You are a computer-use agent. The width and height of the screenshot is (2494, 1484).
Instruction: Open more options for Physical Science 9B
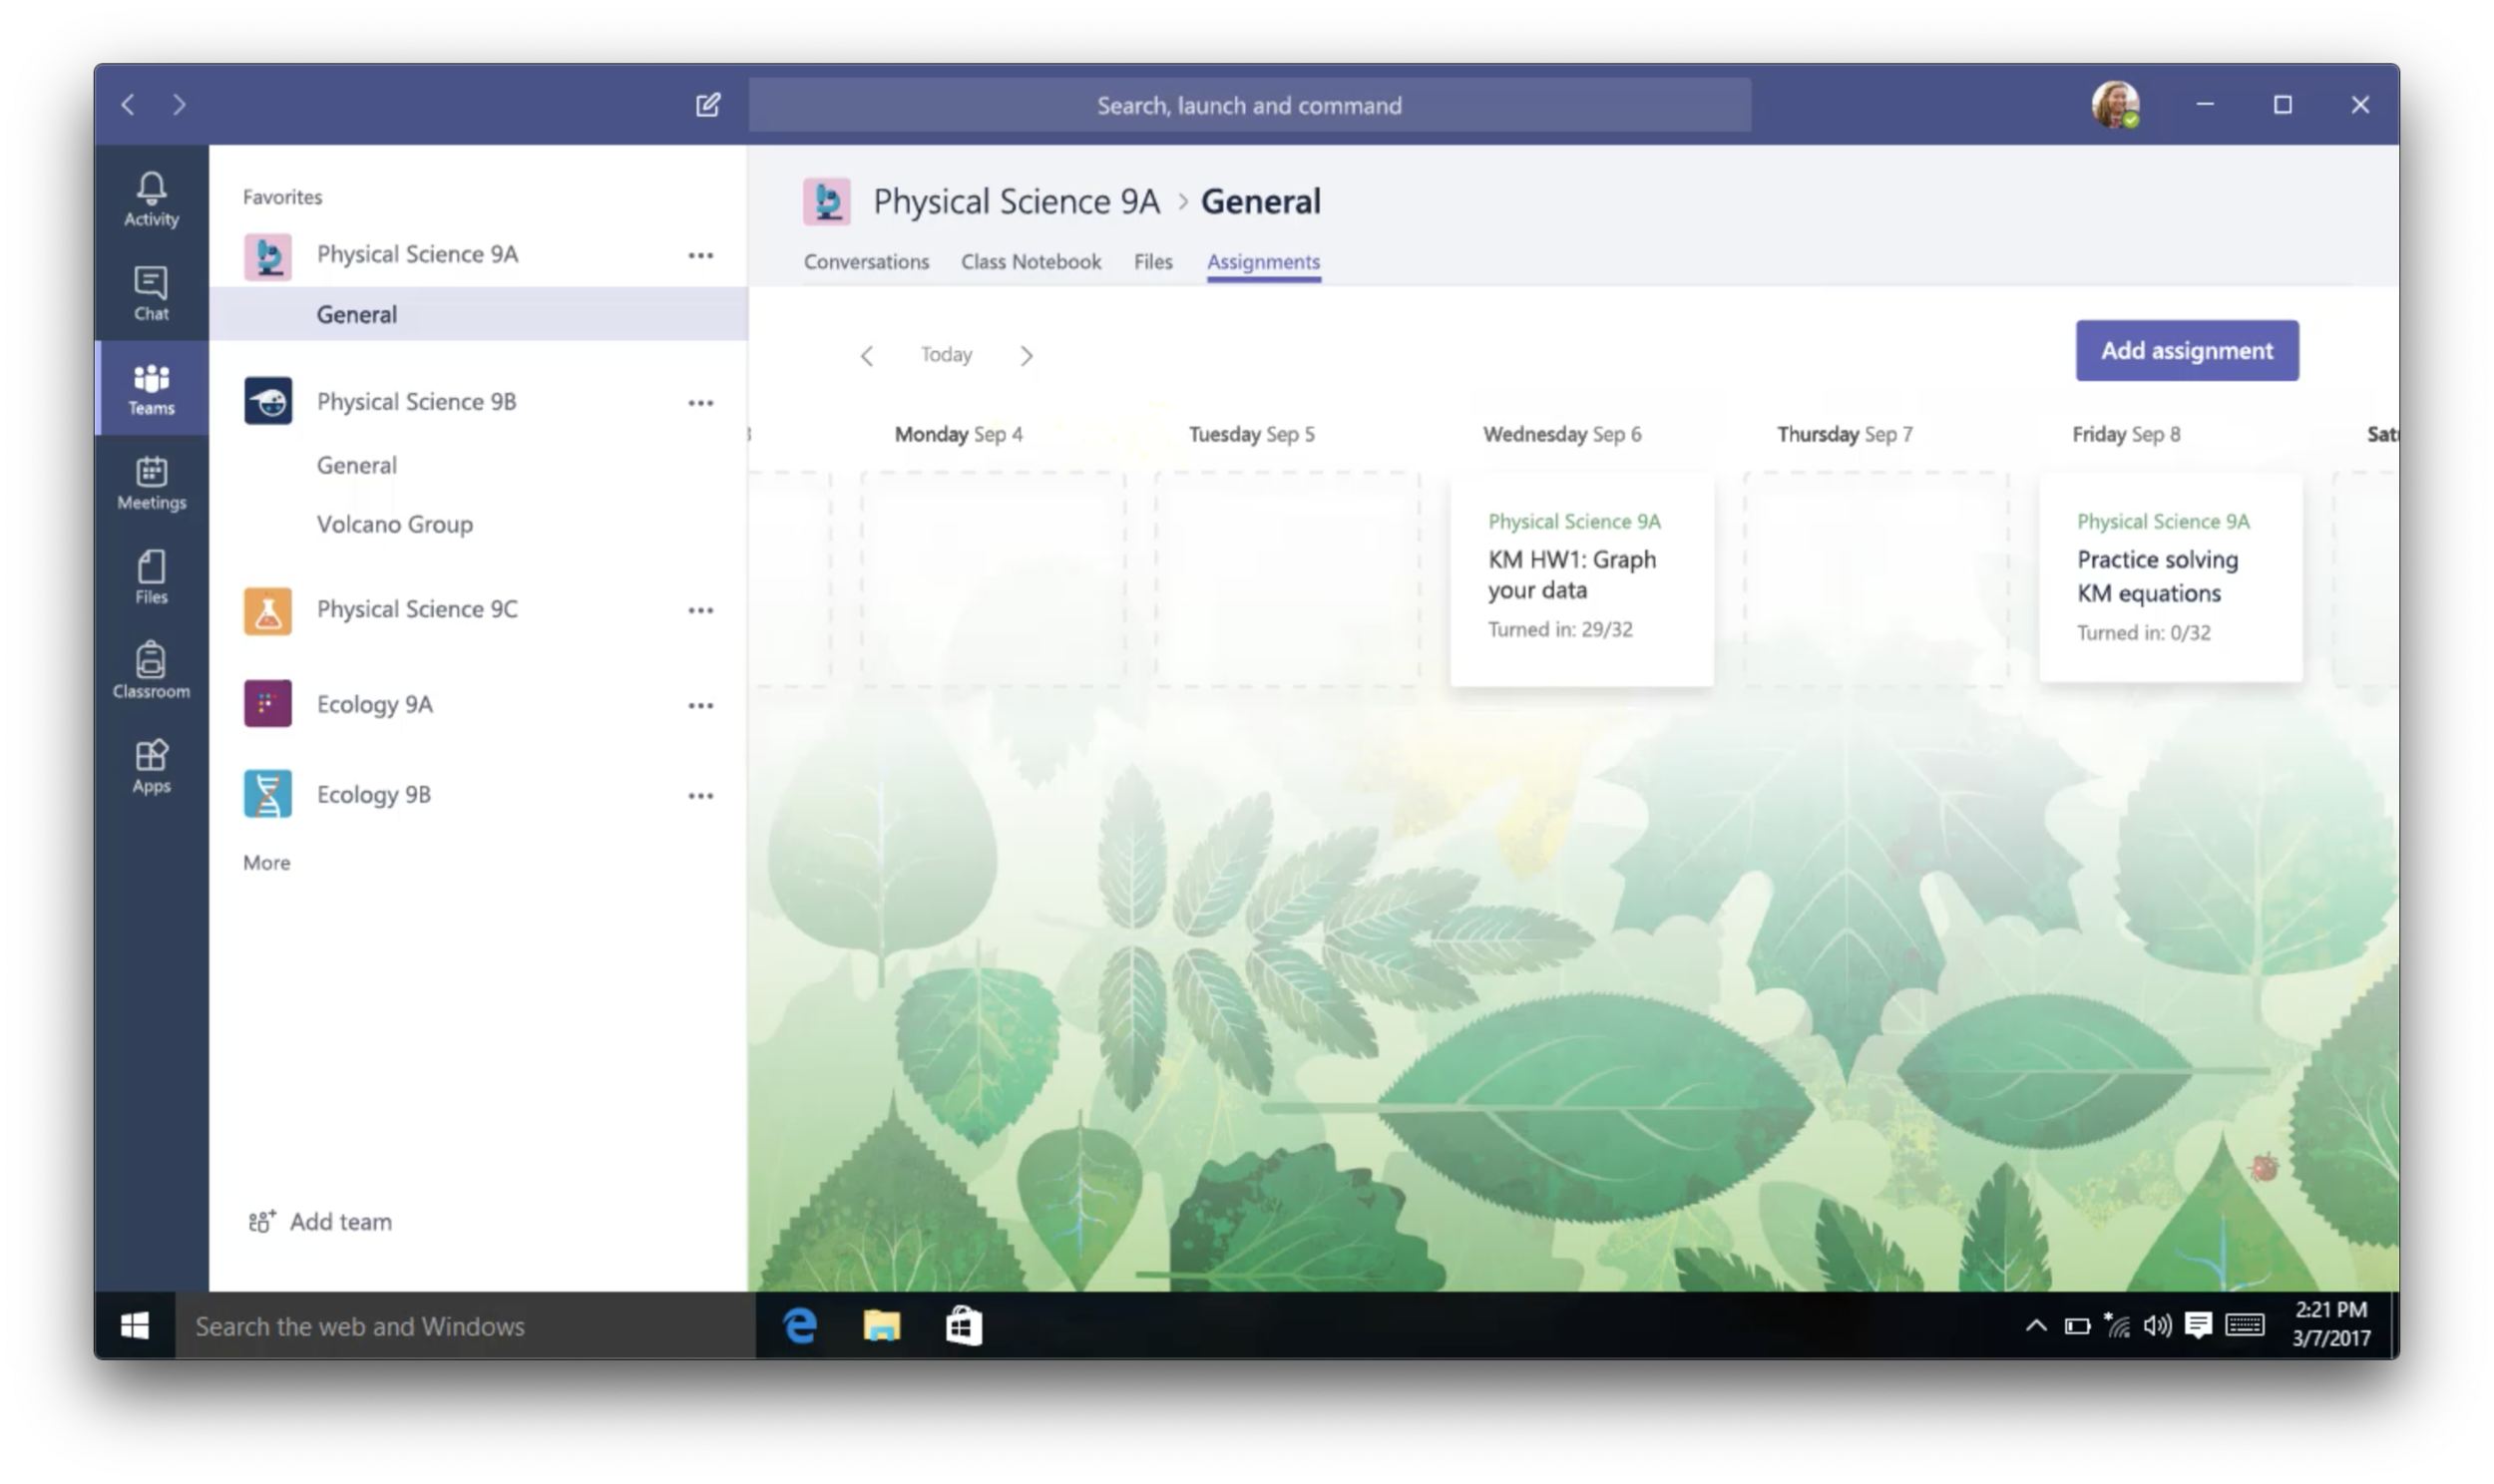click(x=701, y=403)
